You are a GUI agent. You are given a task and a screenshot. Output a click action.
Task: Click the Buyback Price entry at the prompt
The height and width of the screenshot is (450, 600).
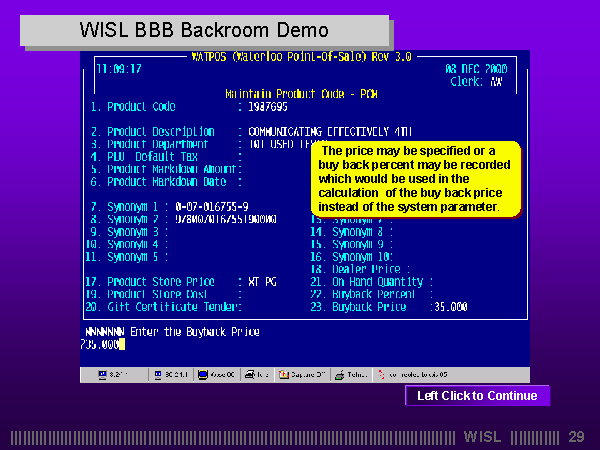click(101, 344)
